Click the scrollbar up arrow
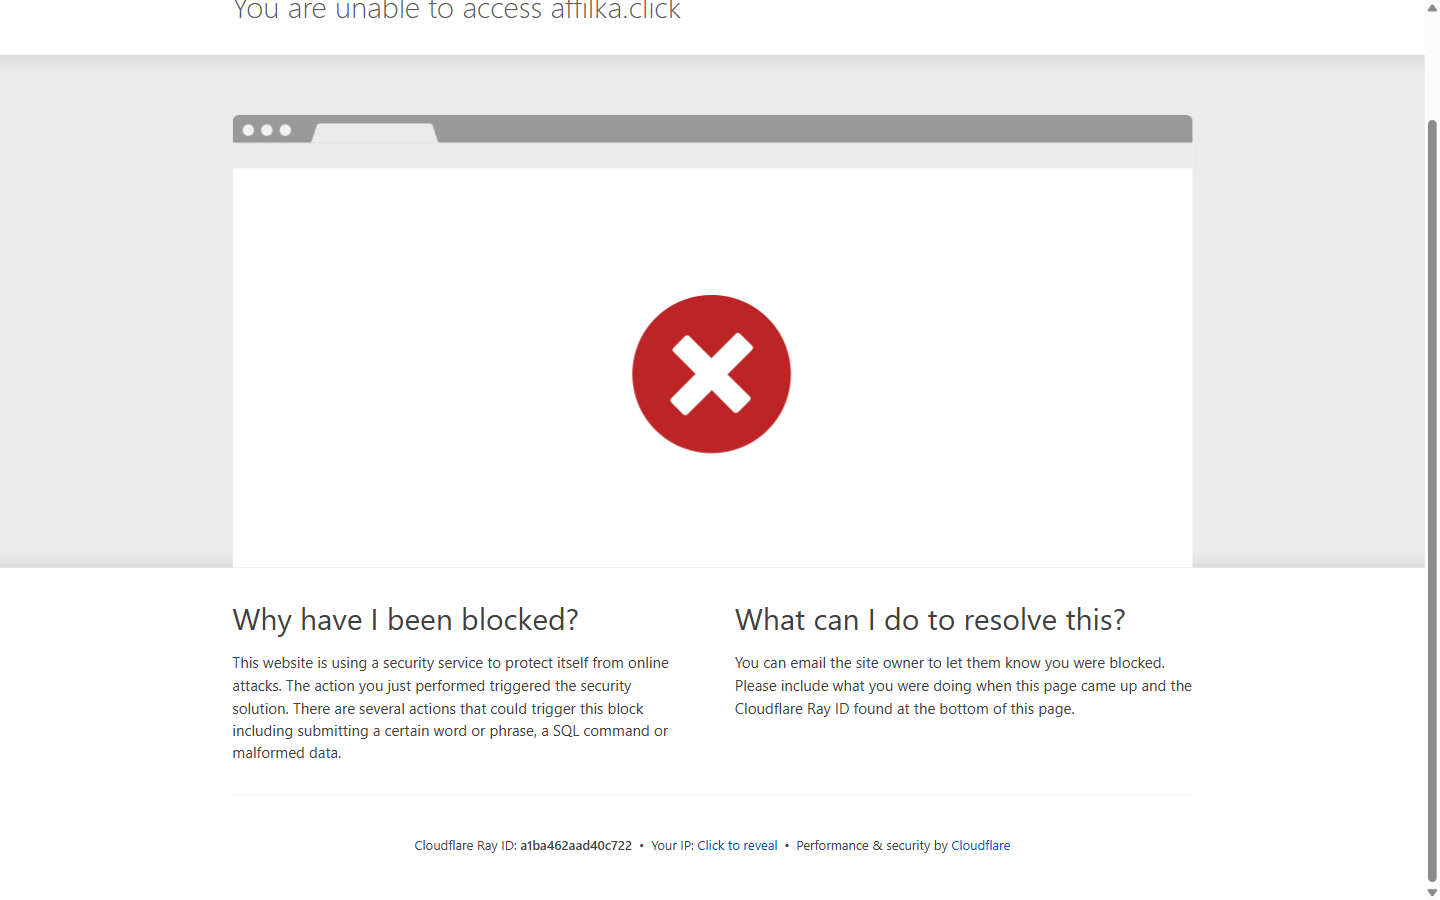The image size is (1440, 900). point(1432,7)
